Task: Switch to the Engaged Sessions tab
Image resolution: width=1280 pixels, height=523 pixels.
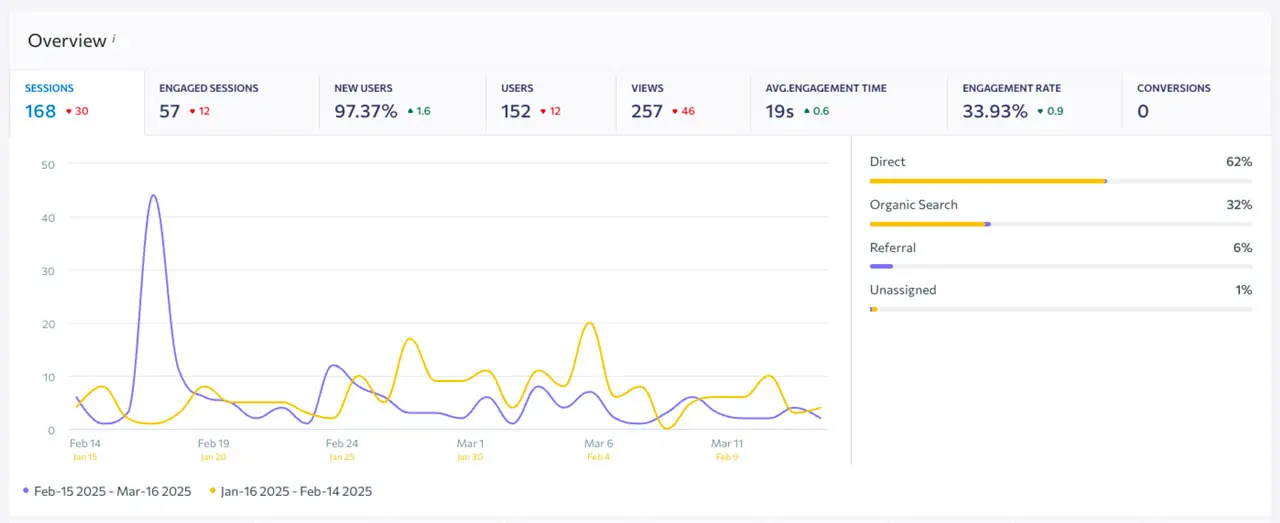Action: (231, 102)
